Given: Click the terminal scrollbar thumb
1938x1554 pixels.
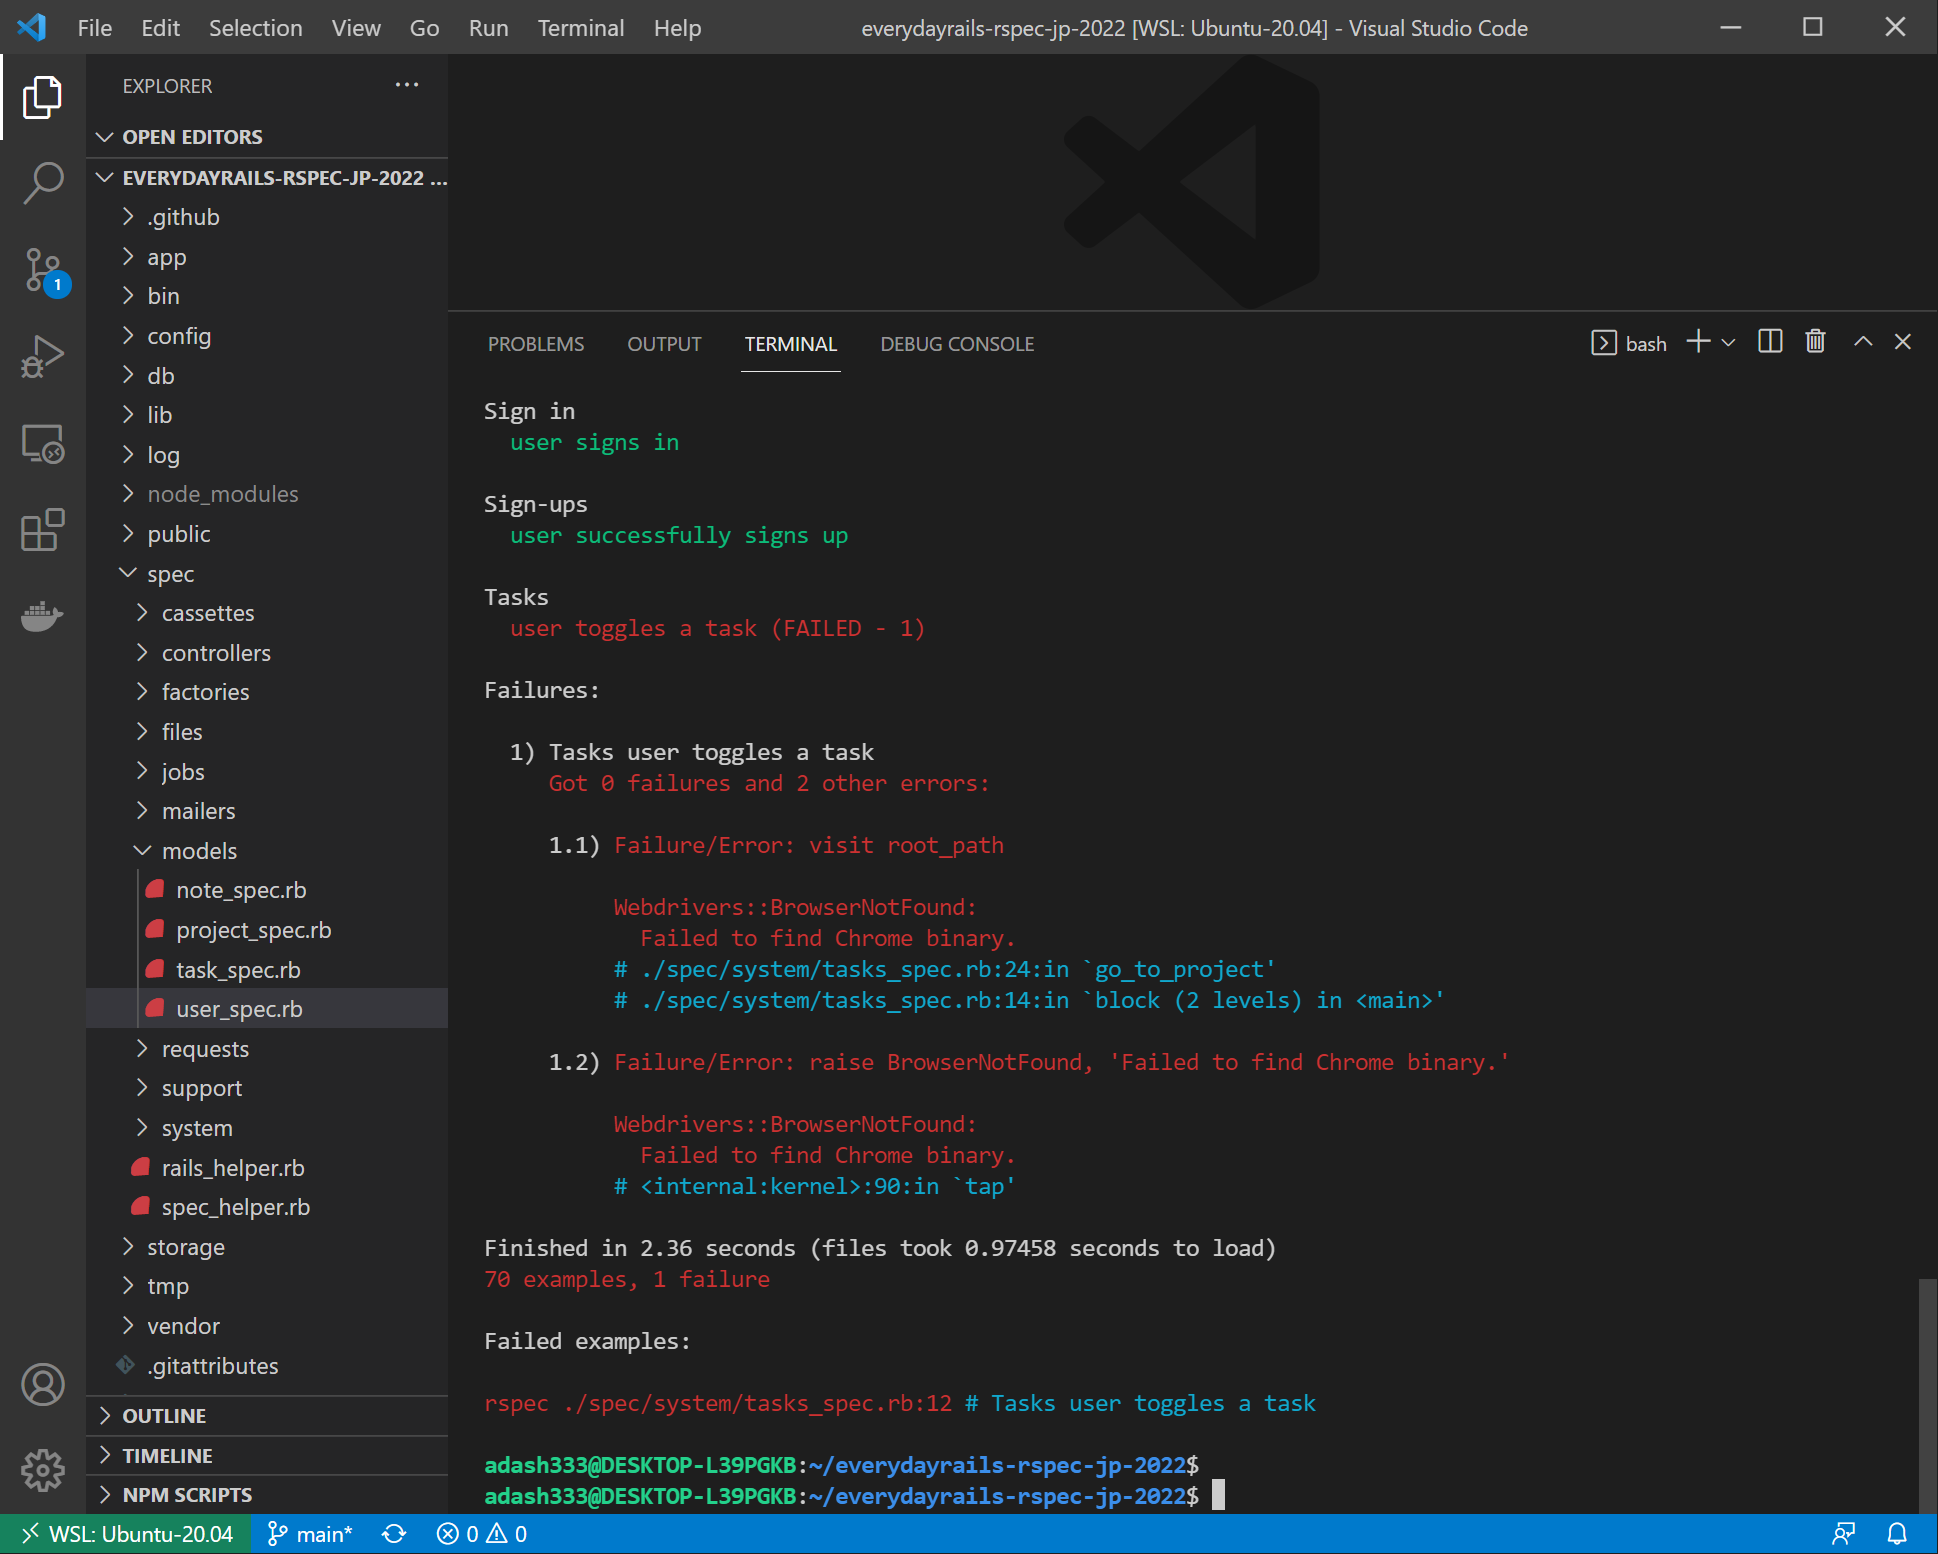Looking at the screenshot, I should pyautogui.click(x=1927, y=1395).
